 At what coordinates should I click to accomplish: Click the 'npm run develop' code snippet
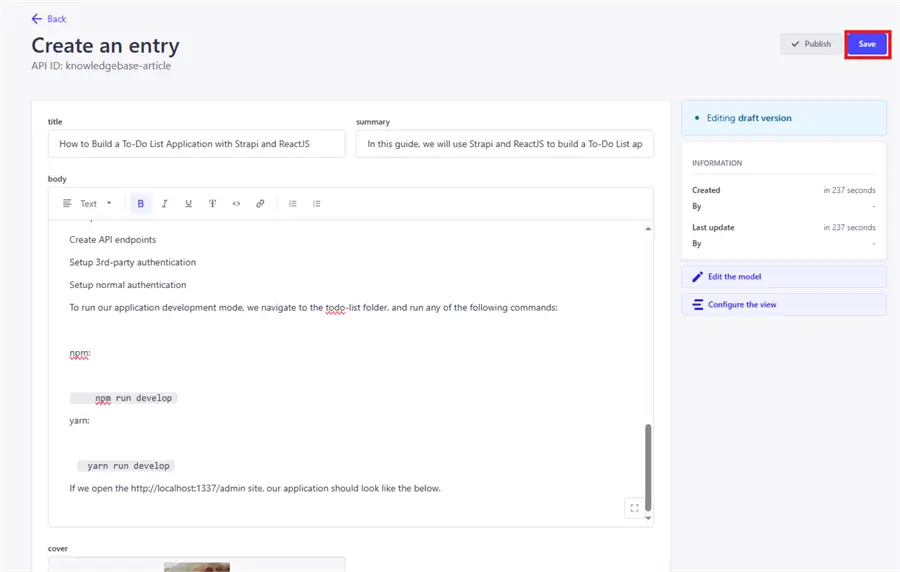124,398
